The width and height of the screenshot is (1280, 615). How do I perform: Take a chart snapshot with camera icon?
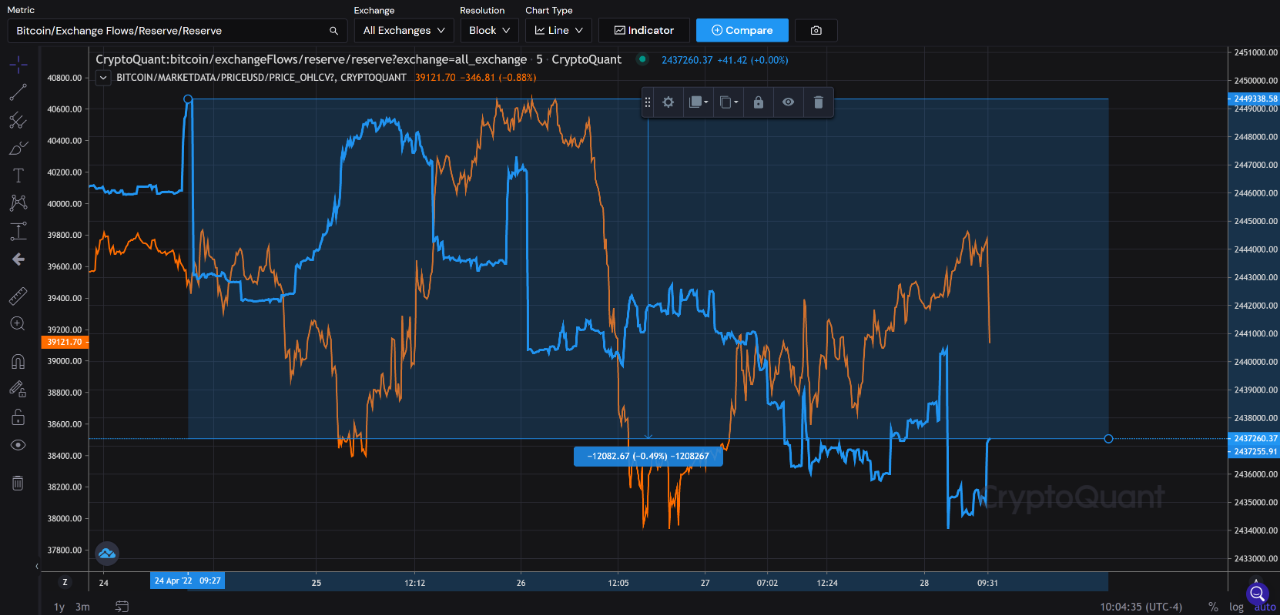816,30
